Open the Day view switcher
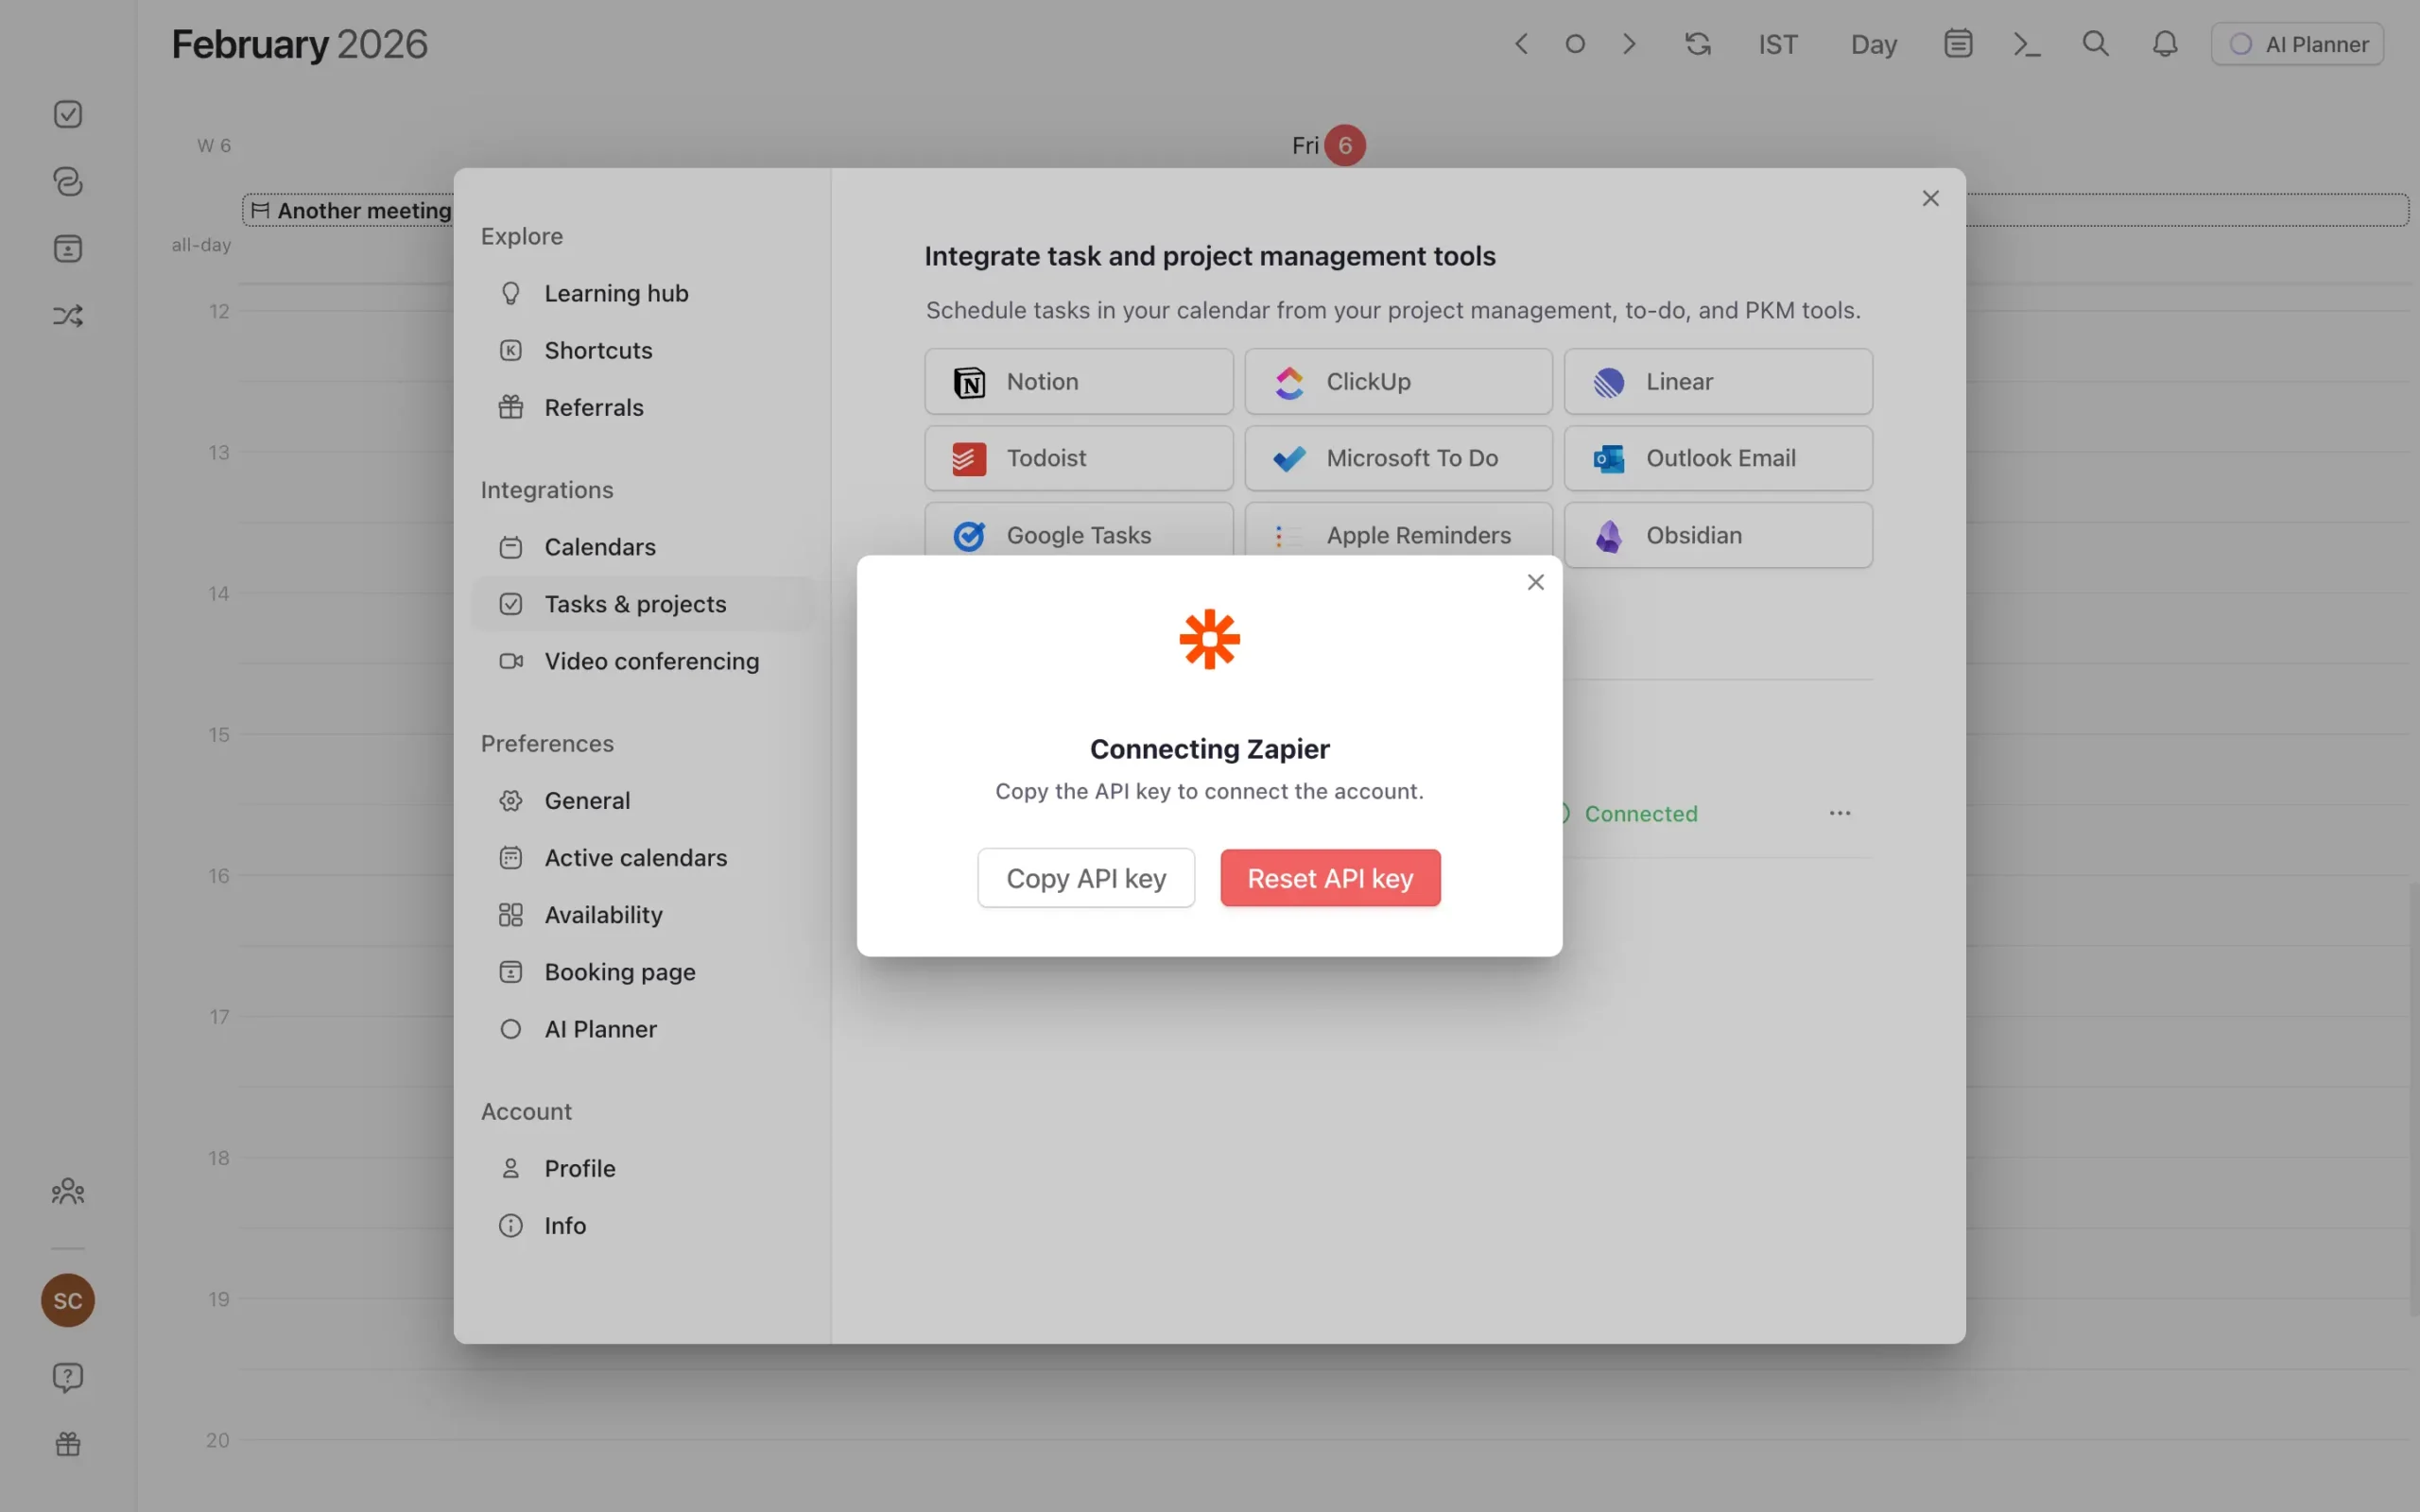Viewport: 2420px width, 1512px height. [x=1872, y=44]
